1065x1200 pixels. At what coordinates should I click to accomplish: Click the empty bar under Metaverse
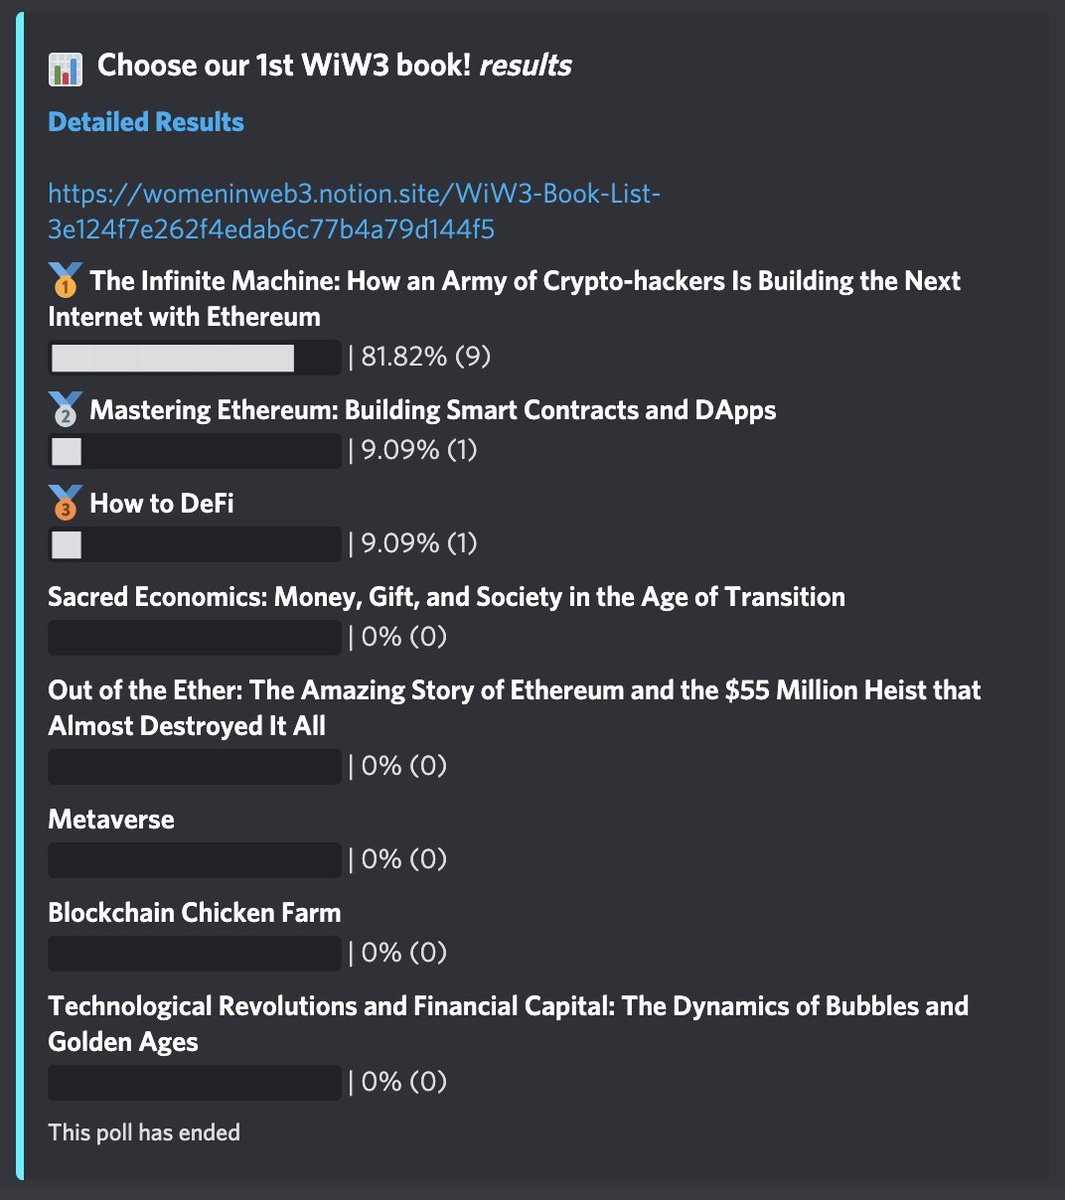(195, 859)
